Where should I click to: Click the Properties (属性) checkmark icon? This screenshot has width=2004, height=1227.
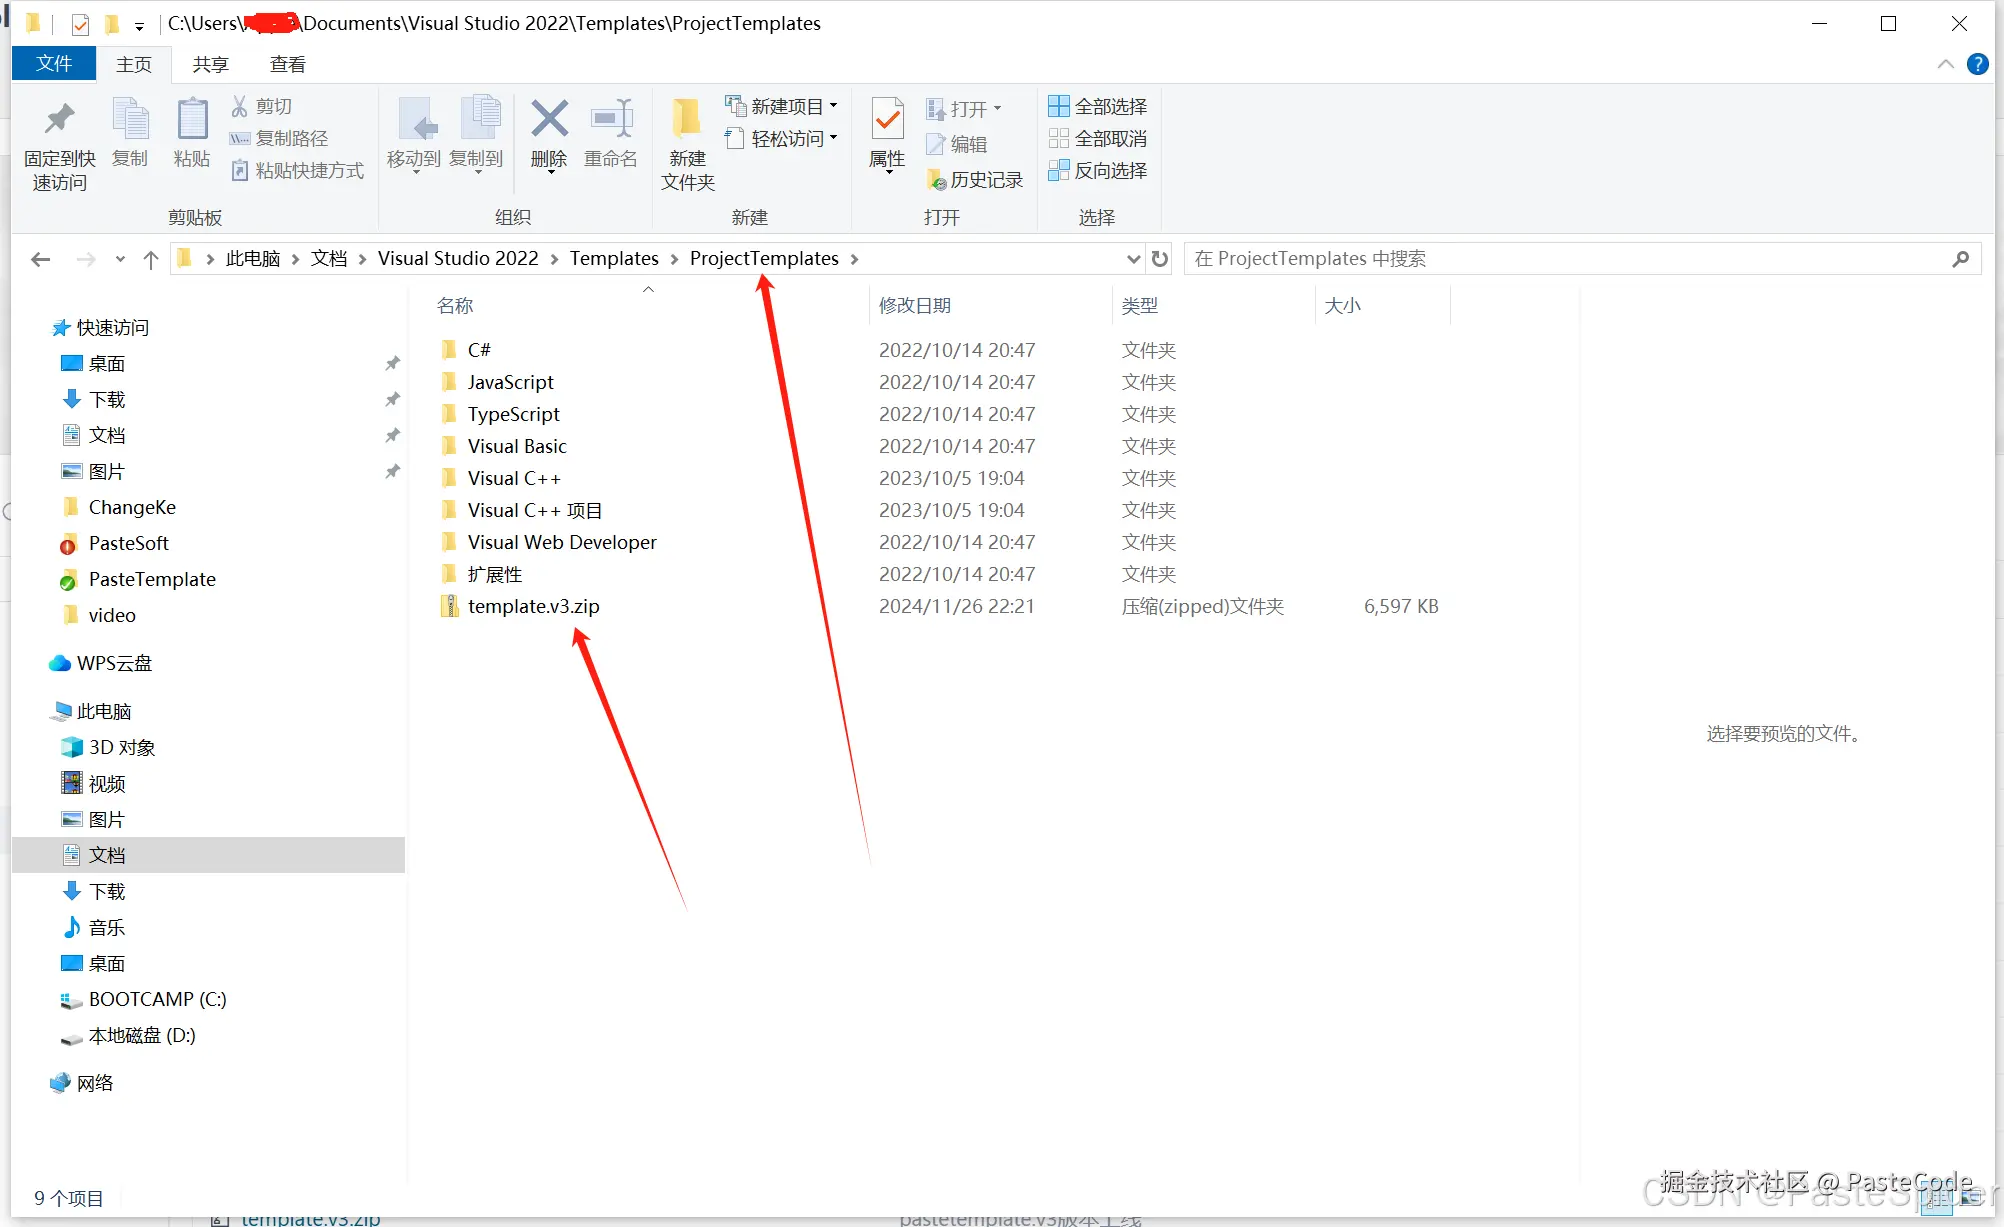pyautogui.click(x=887, y=121)
